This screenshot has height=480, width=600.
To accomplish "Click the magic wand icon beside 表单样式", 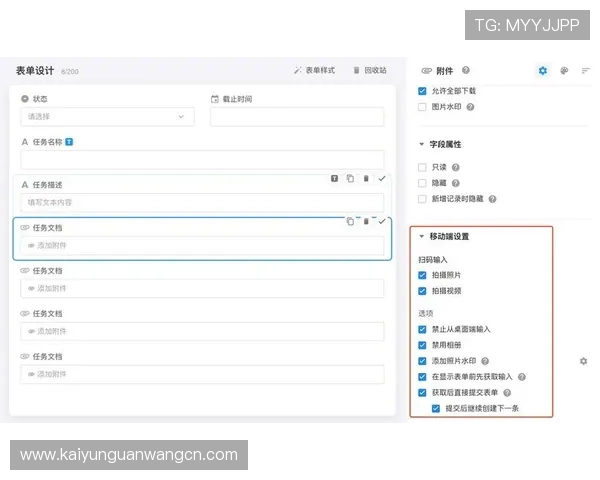I will 298,70.
